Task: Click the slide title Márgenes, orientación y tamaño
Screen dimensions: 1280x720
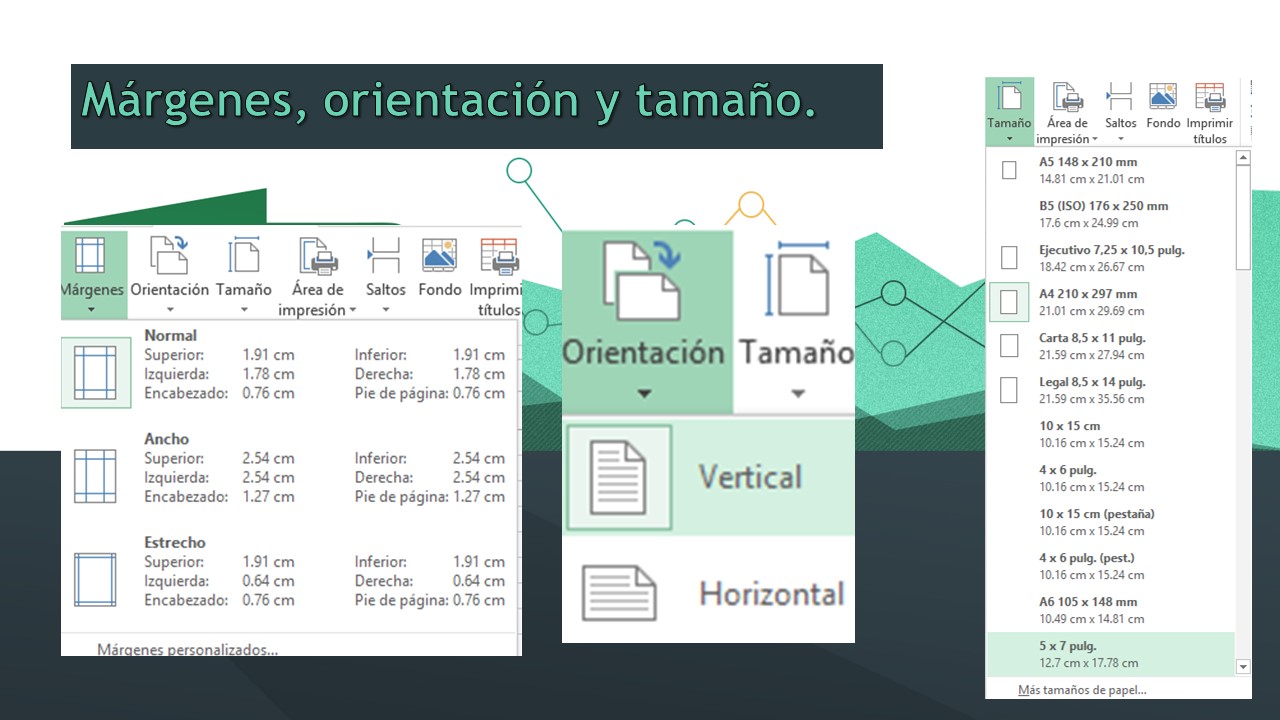Action: pos(448,102)
